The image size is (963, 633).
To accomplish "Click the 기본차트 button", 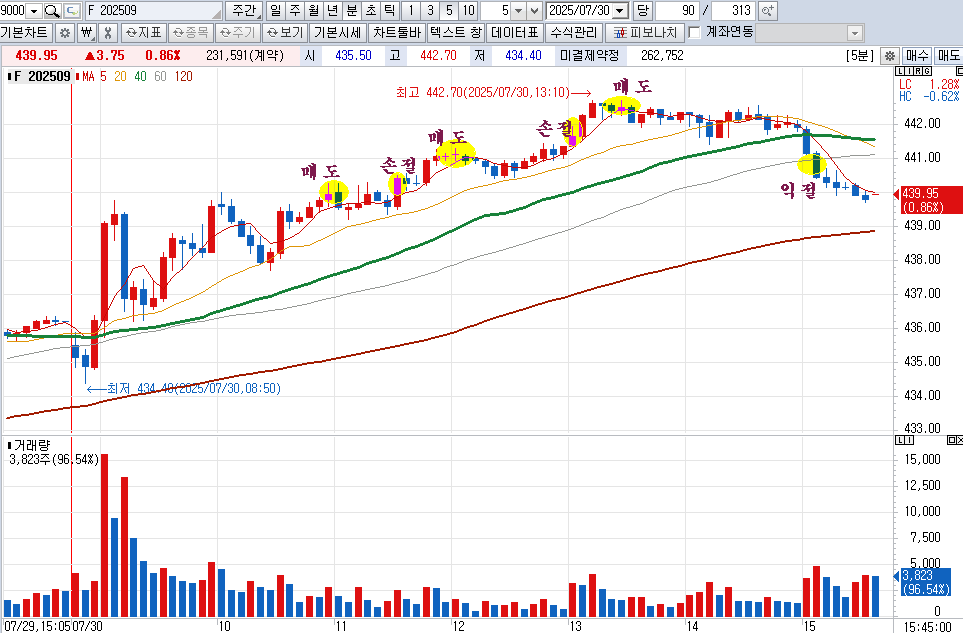I will pyautogui.click(x=25, y=33).
